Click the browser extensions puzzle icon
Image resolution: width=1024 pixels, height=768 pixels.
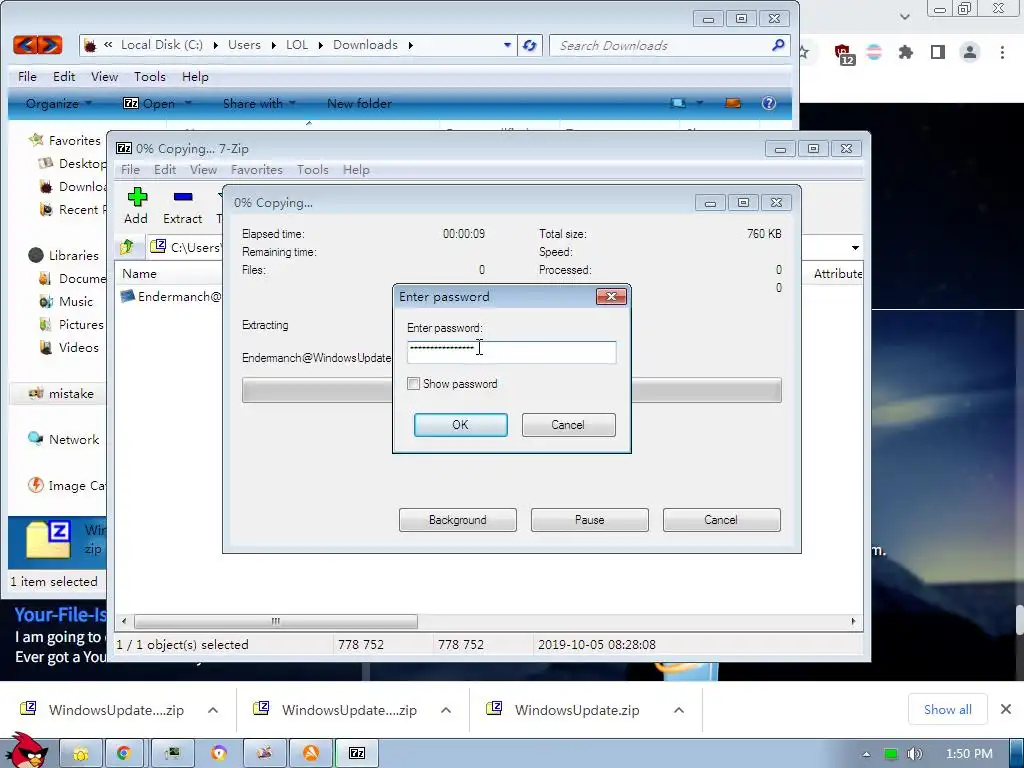[905, 52]
